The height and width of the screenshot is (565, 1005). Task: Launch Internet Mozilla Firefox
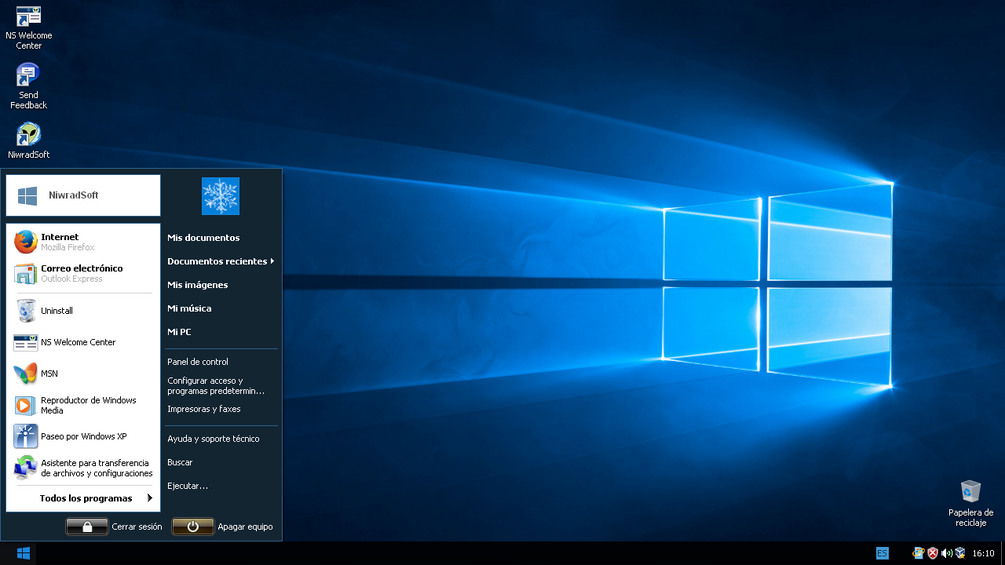coord(82,242)
